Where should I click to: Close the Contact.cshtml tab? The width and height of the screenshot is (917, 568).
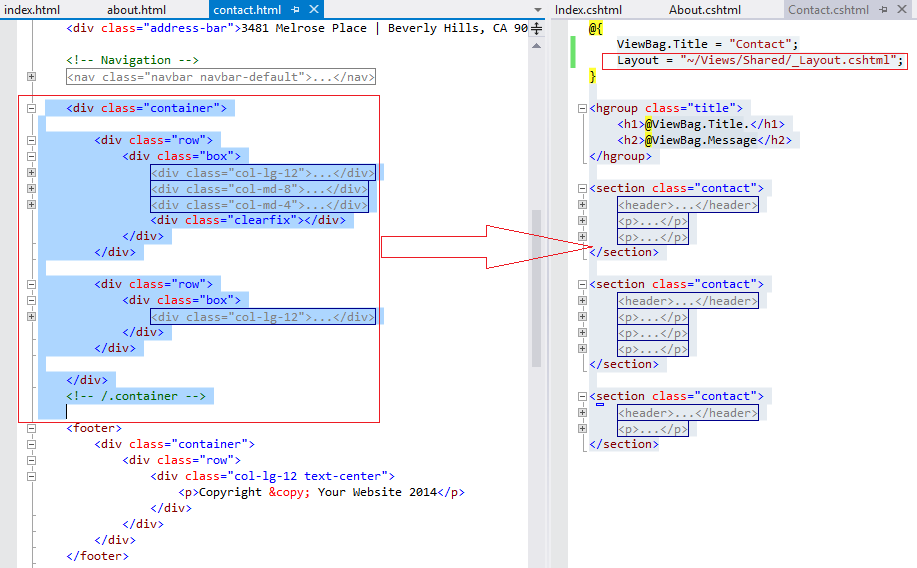coord(902,9)
